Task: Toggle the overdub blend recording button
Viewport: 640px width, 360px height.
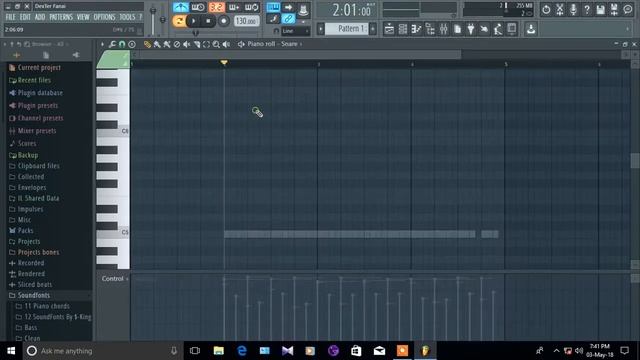Action: 234,7
